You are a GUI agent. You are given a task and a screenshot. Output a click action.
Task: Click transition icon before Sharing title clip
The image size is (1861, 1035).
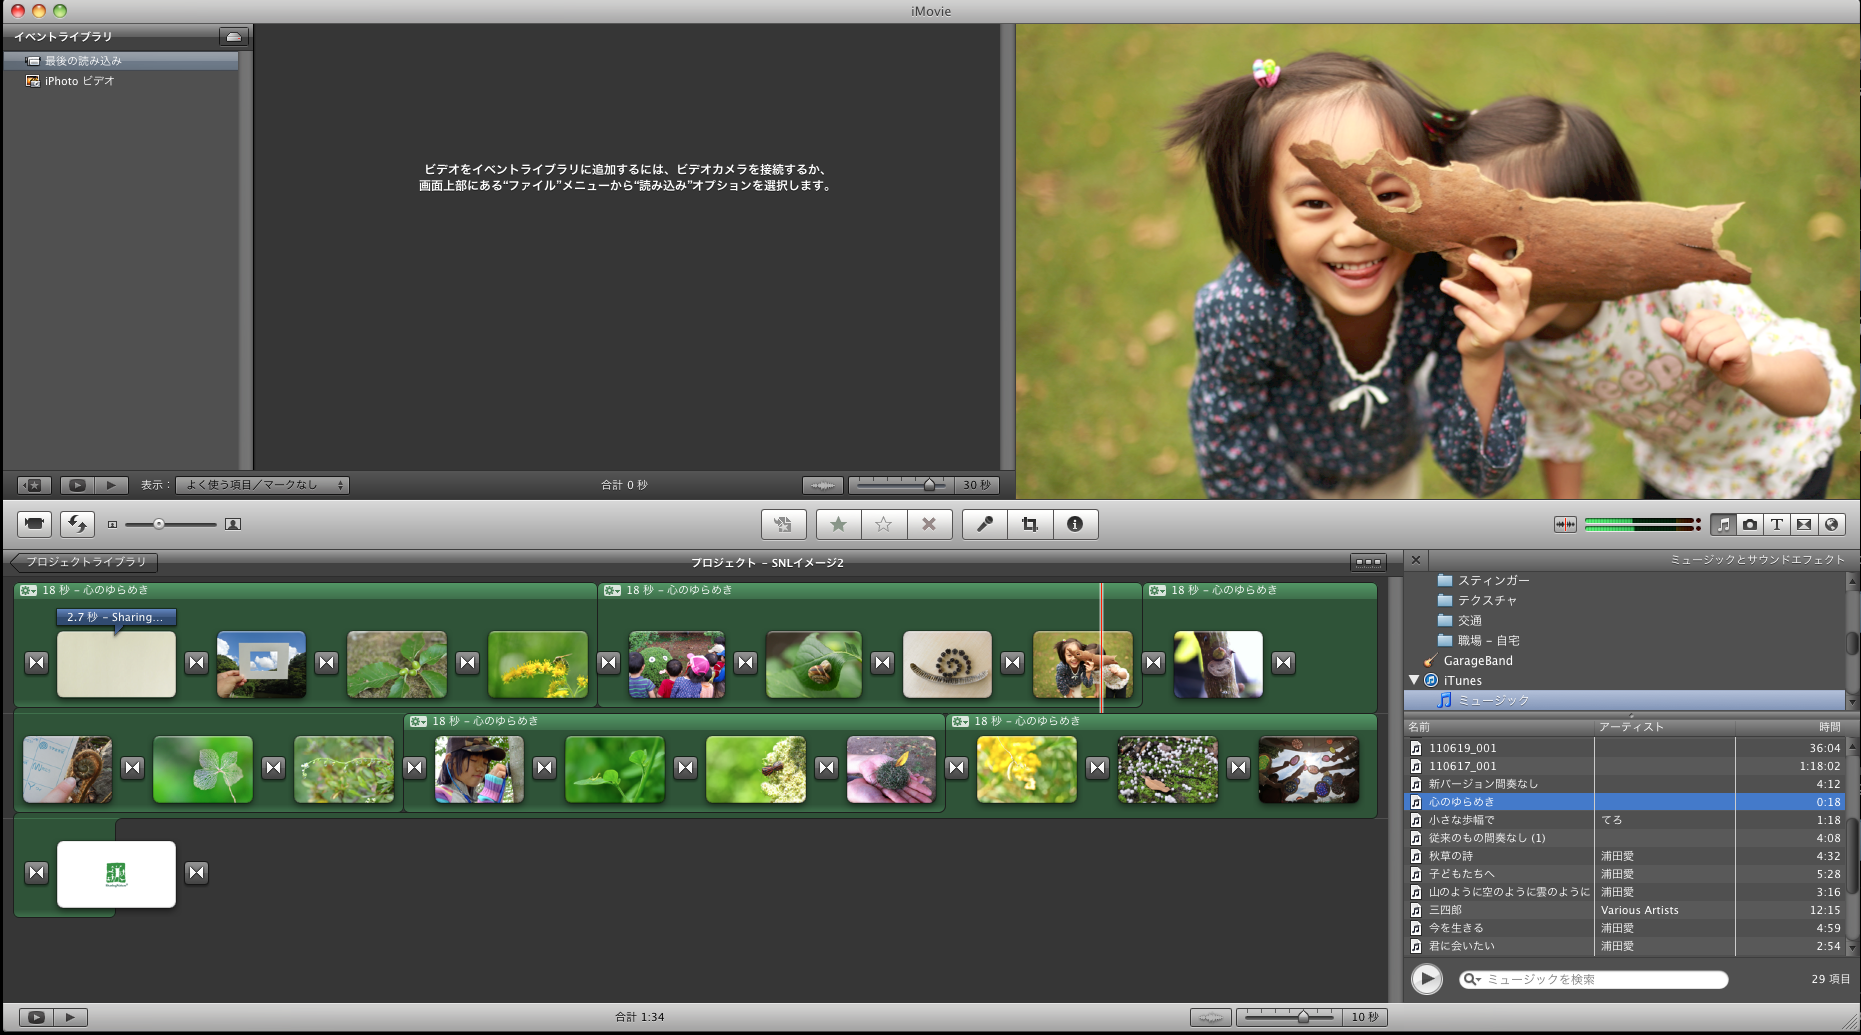36,662
